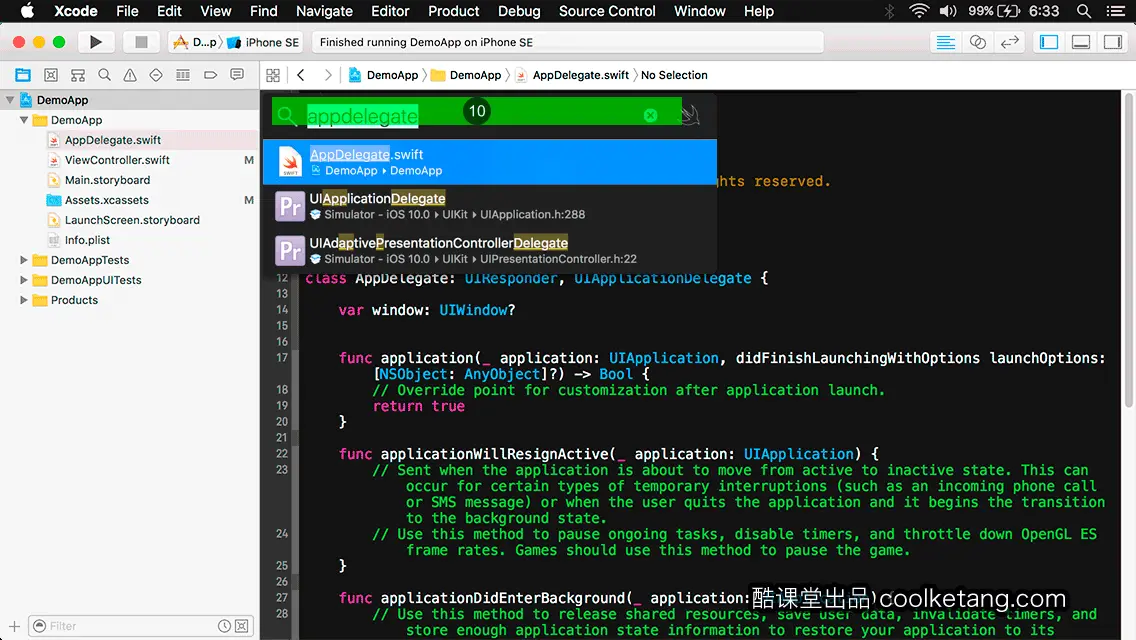1136x640 pixels.
Task: Run the app with the Play button
Action: pos(96,42)
